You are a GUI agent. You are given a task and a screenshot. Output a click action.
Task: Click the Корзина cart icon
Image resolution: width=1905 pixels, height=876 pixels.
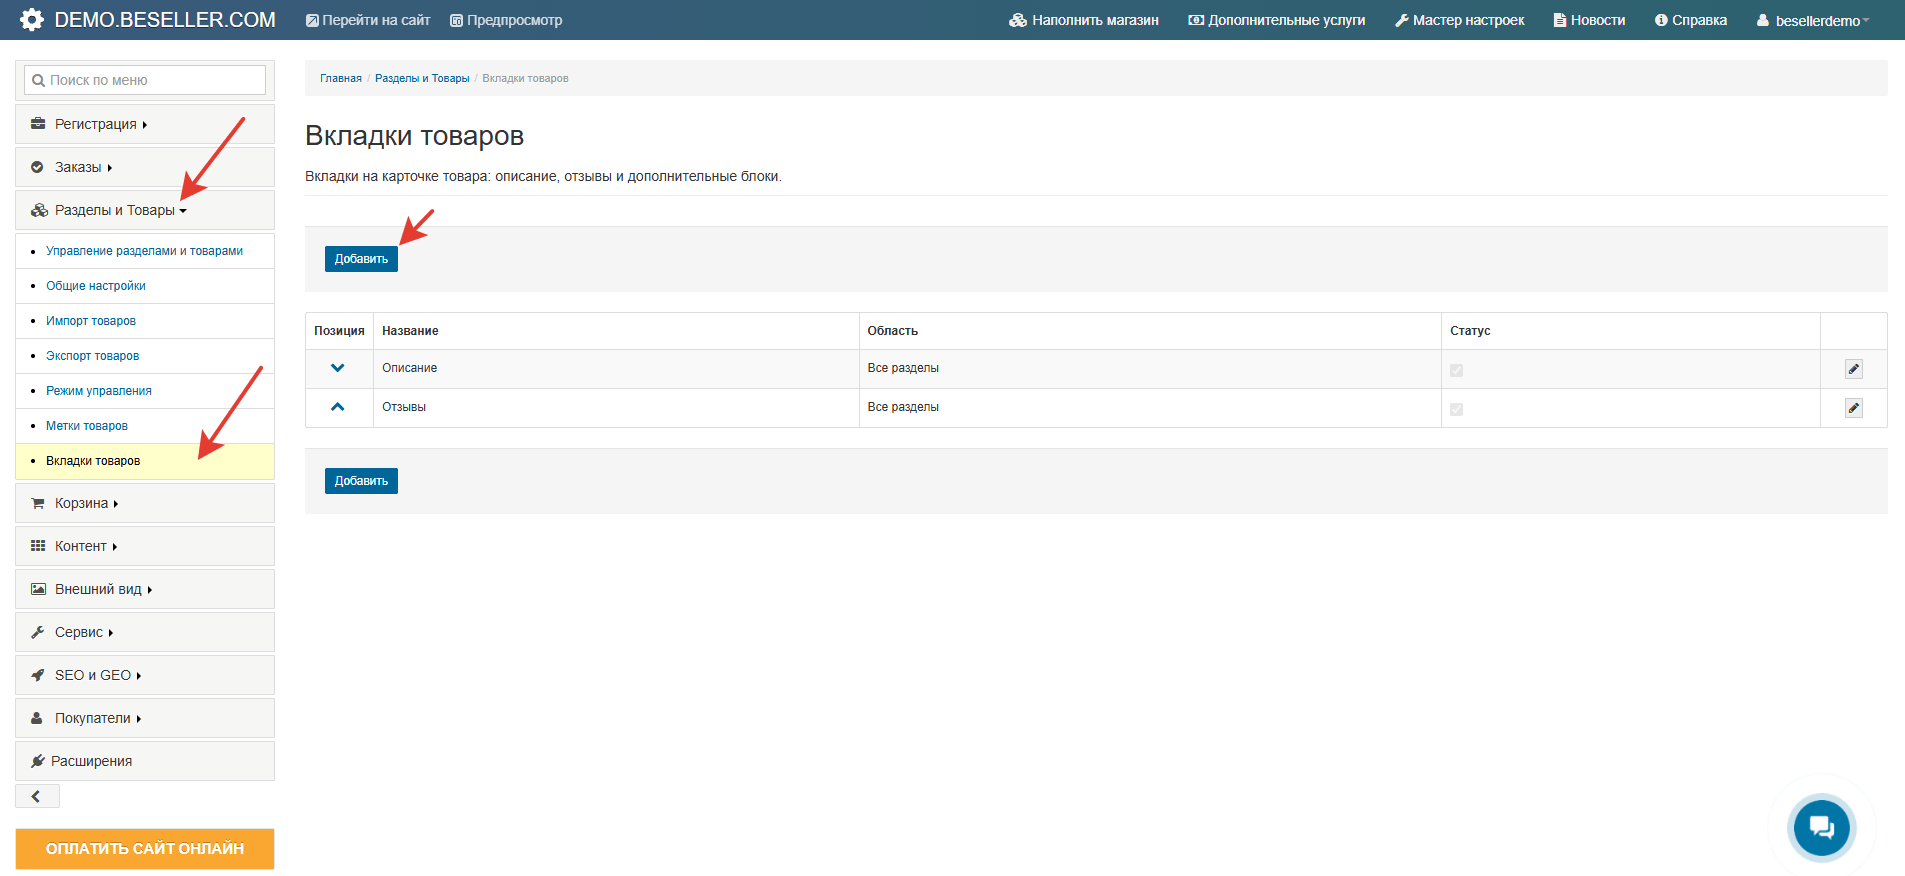pos(38,503)
